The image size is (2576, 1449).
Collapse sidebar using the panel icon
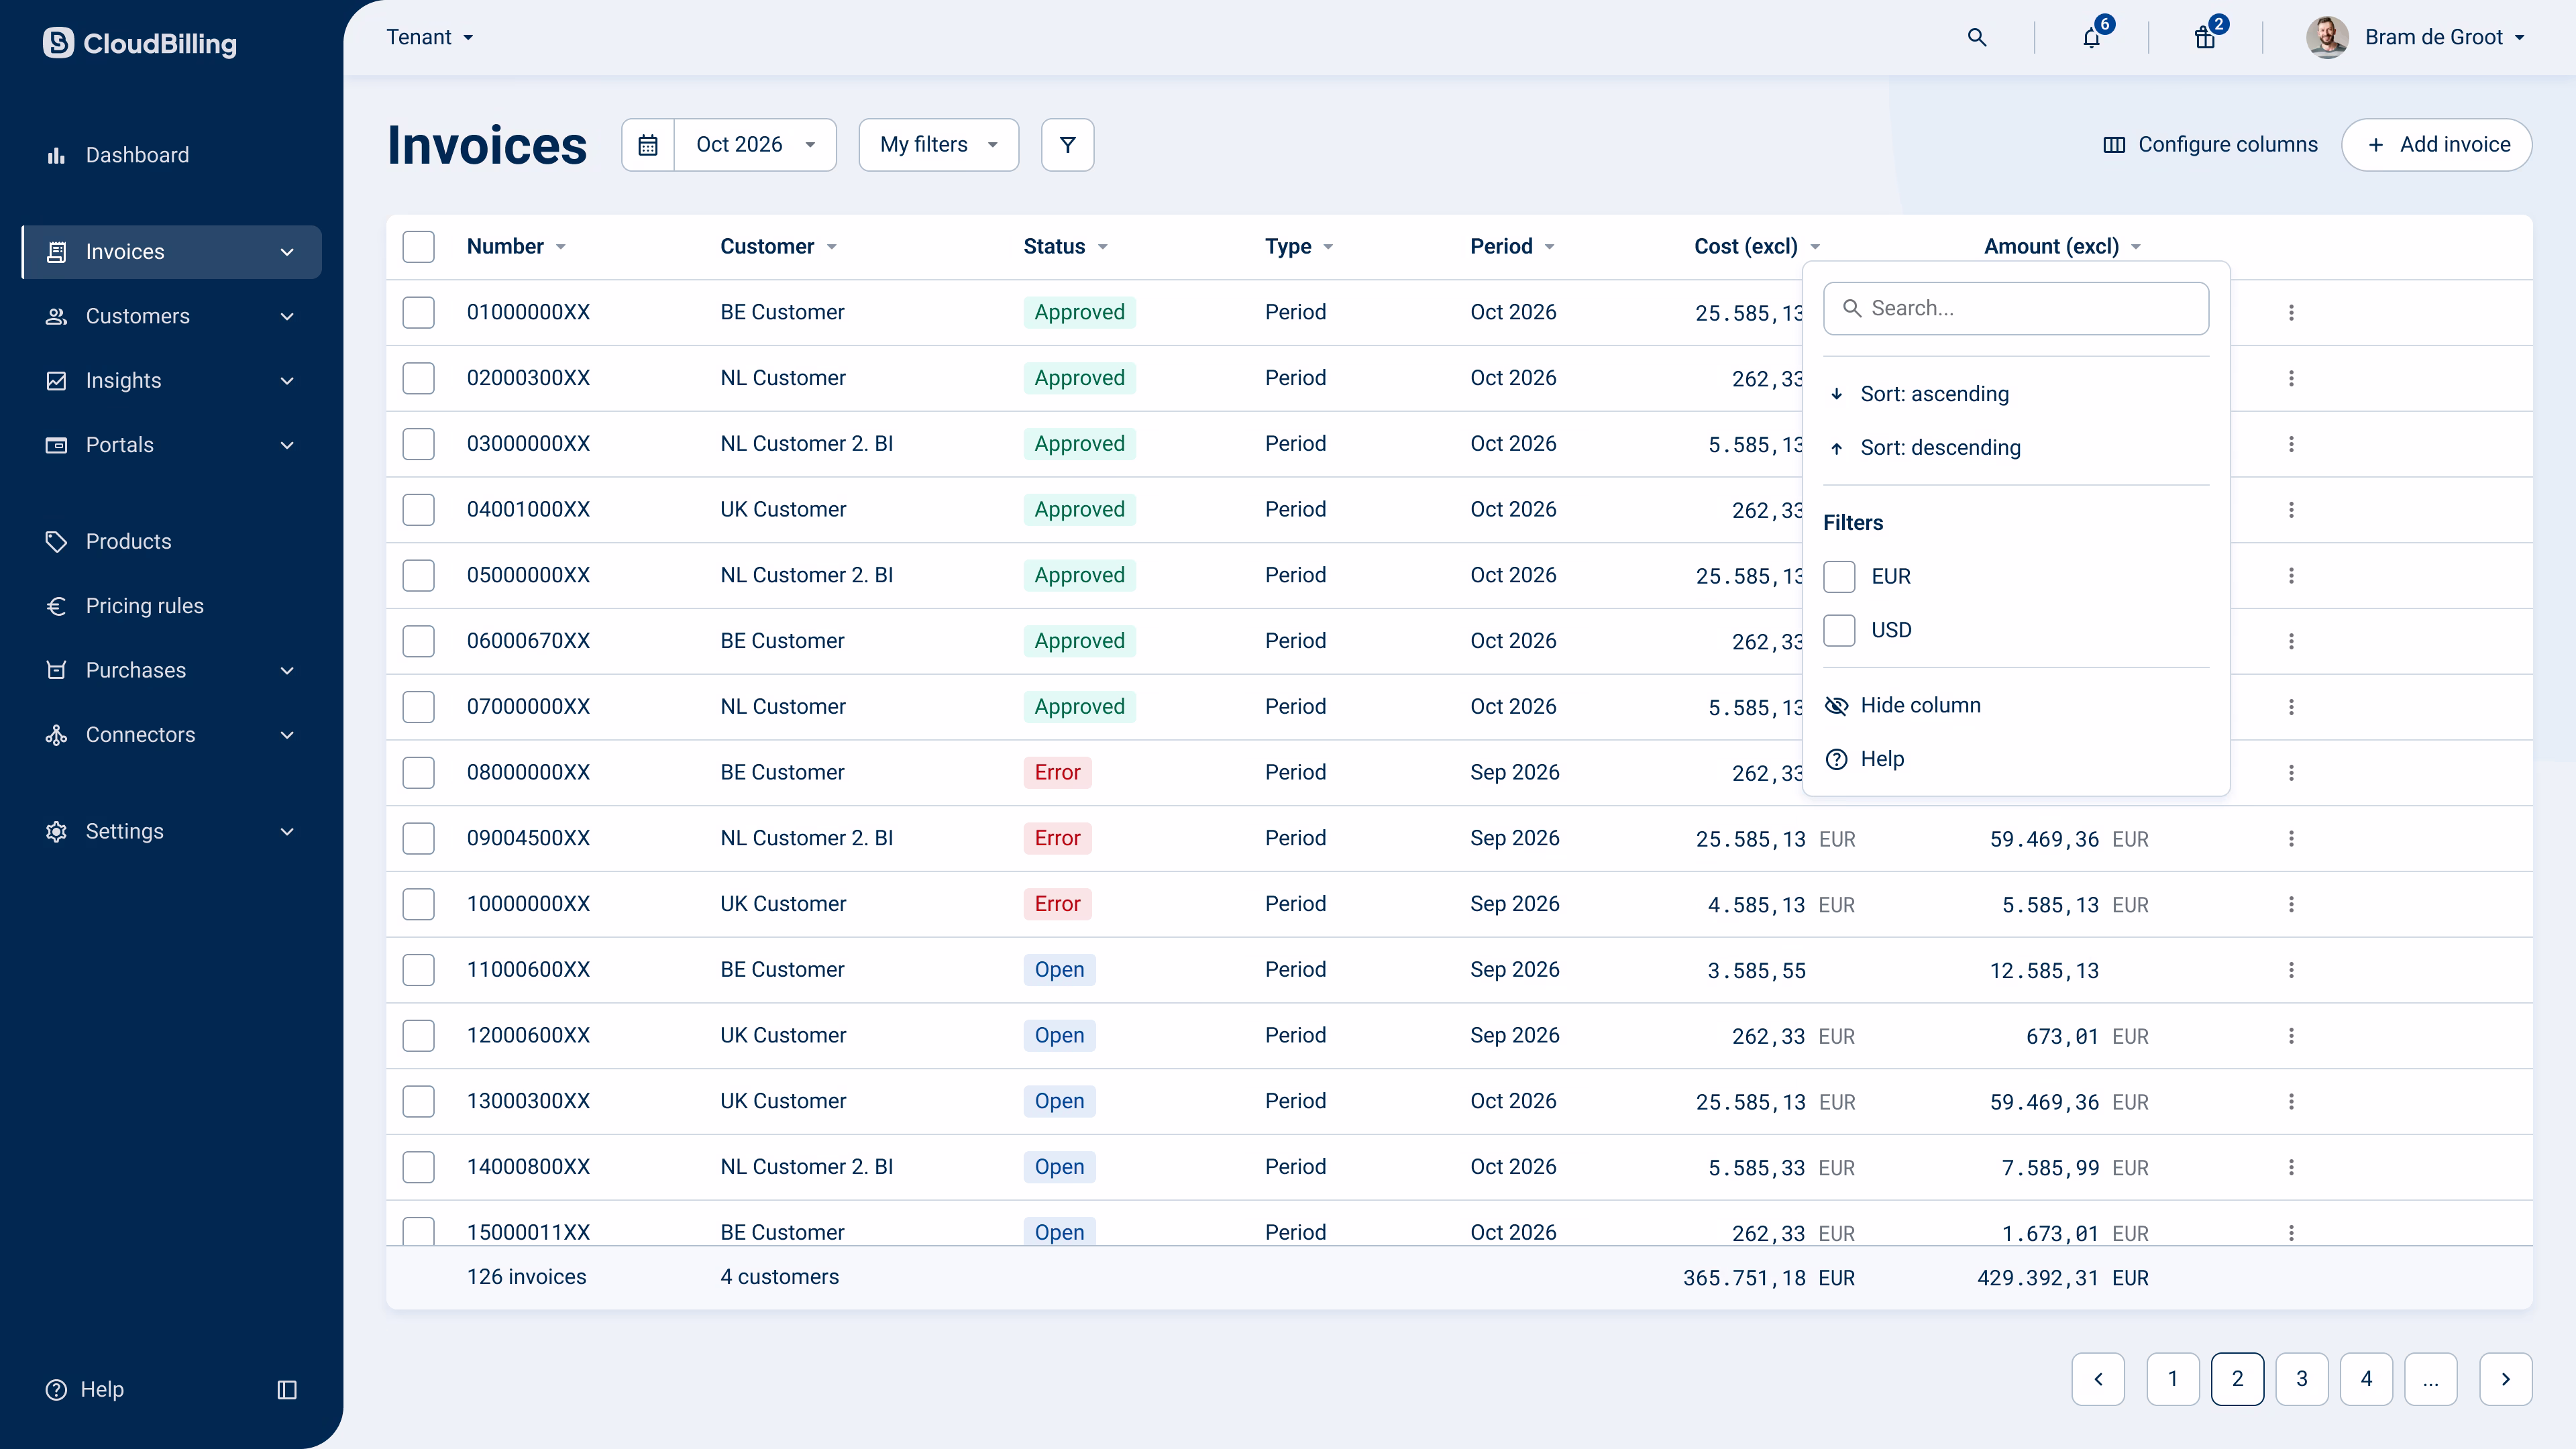[287, 1389]
